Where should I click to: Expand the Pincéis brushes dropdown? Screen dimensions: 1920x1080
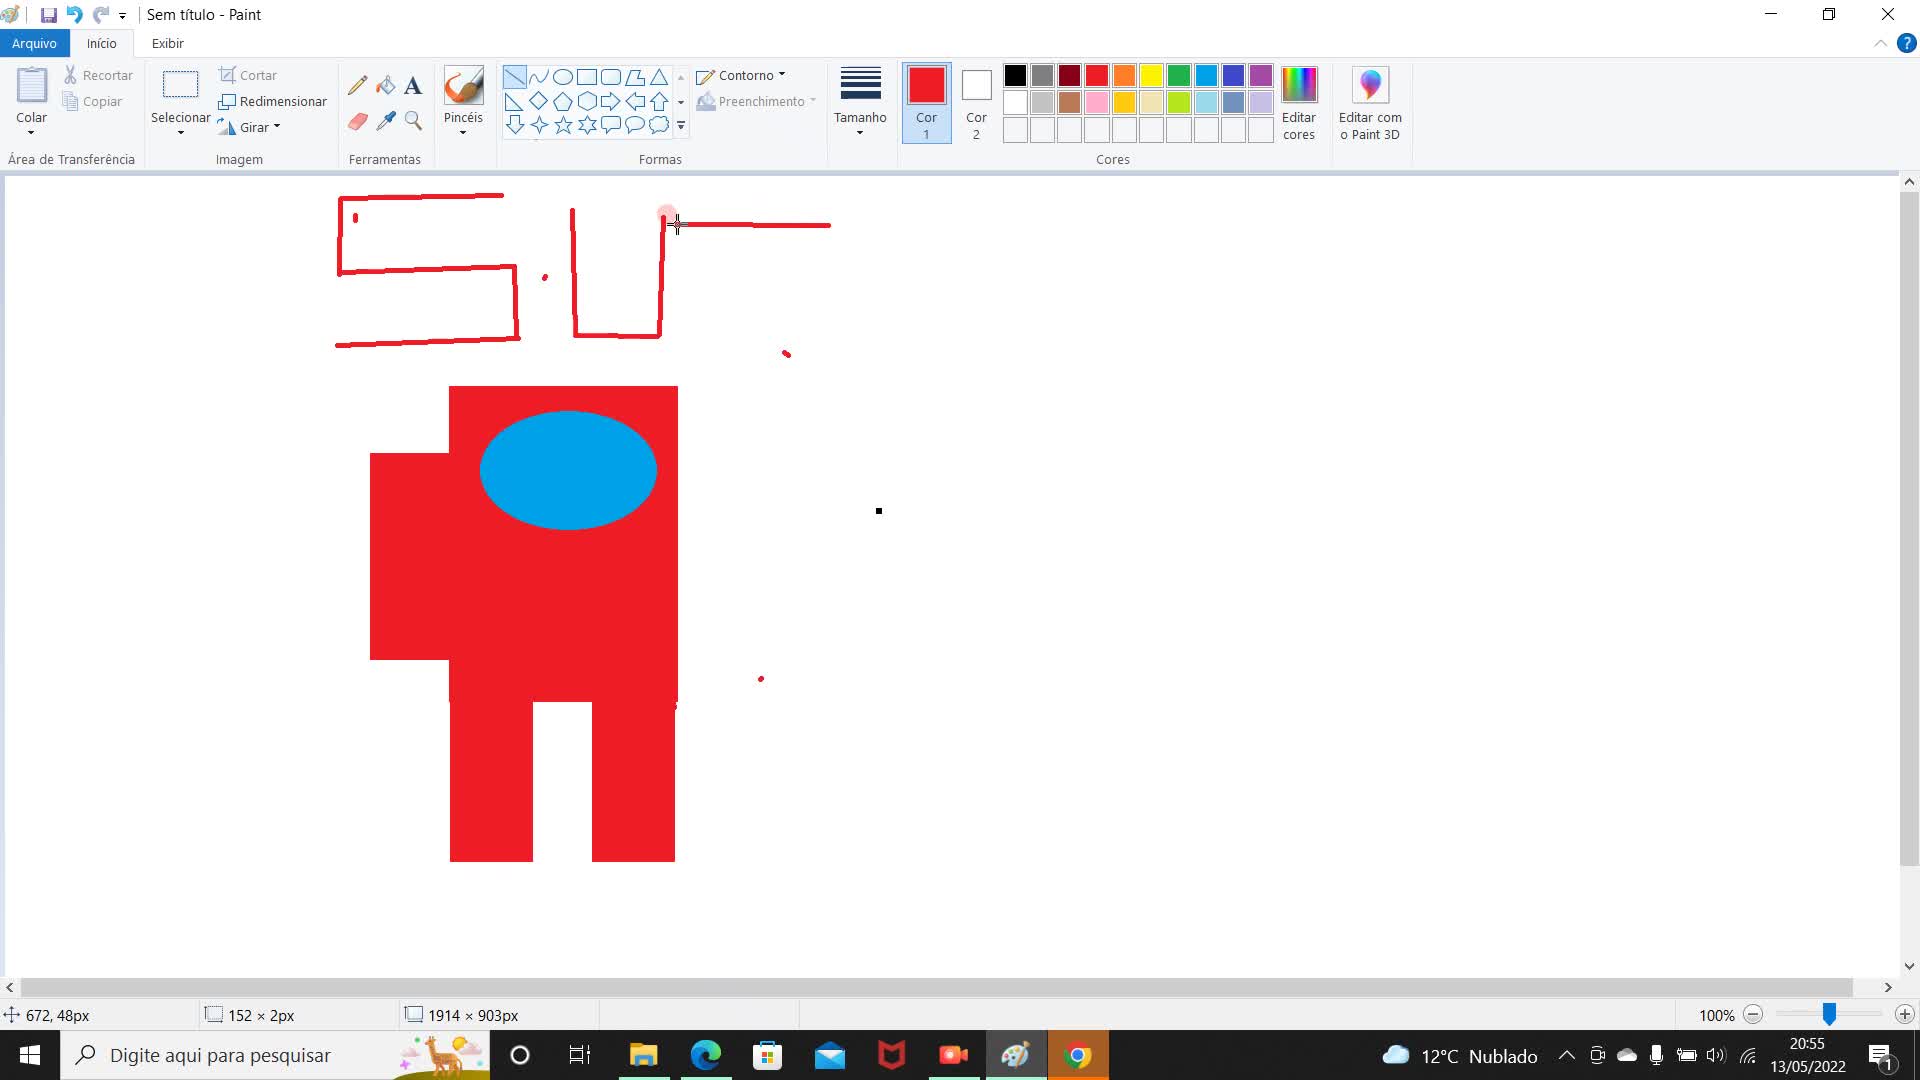(463, 133)
